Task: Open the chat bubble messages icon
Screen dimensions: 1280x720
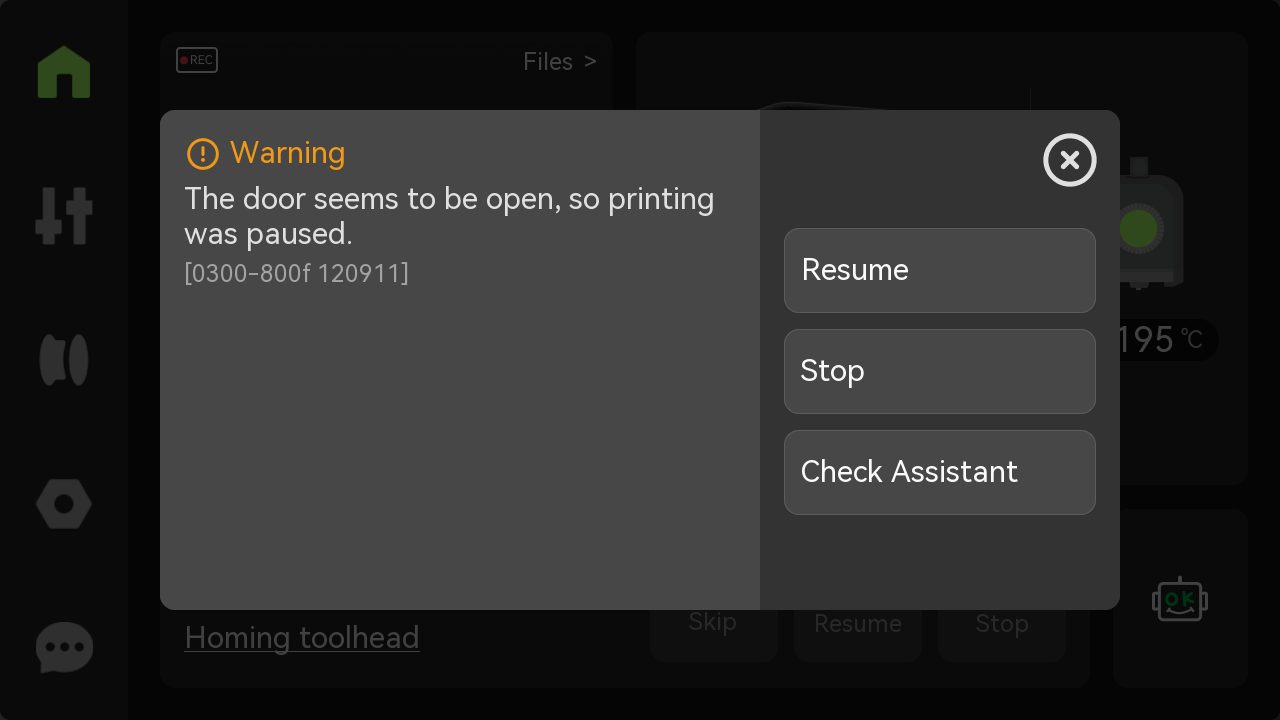Action: coord(64,648)
